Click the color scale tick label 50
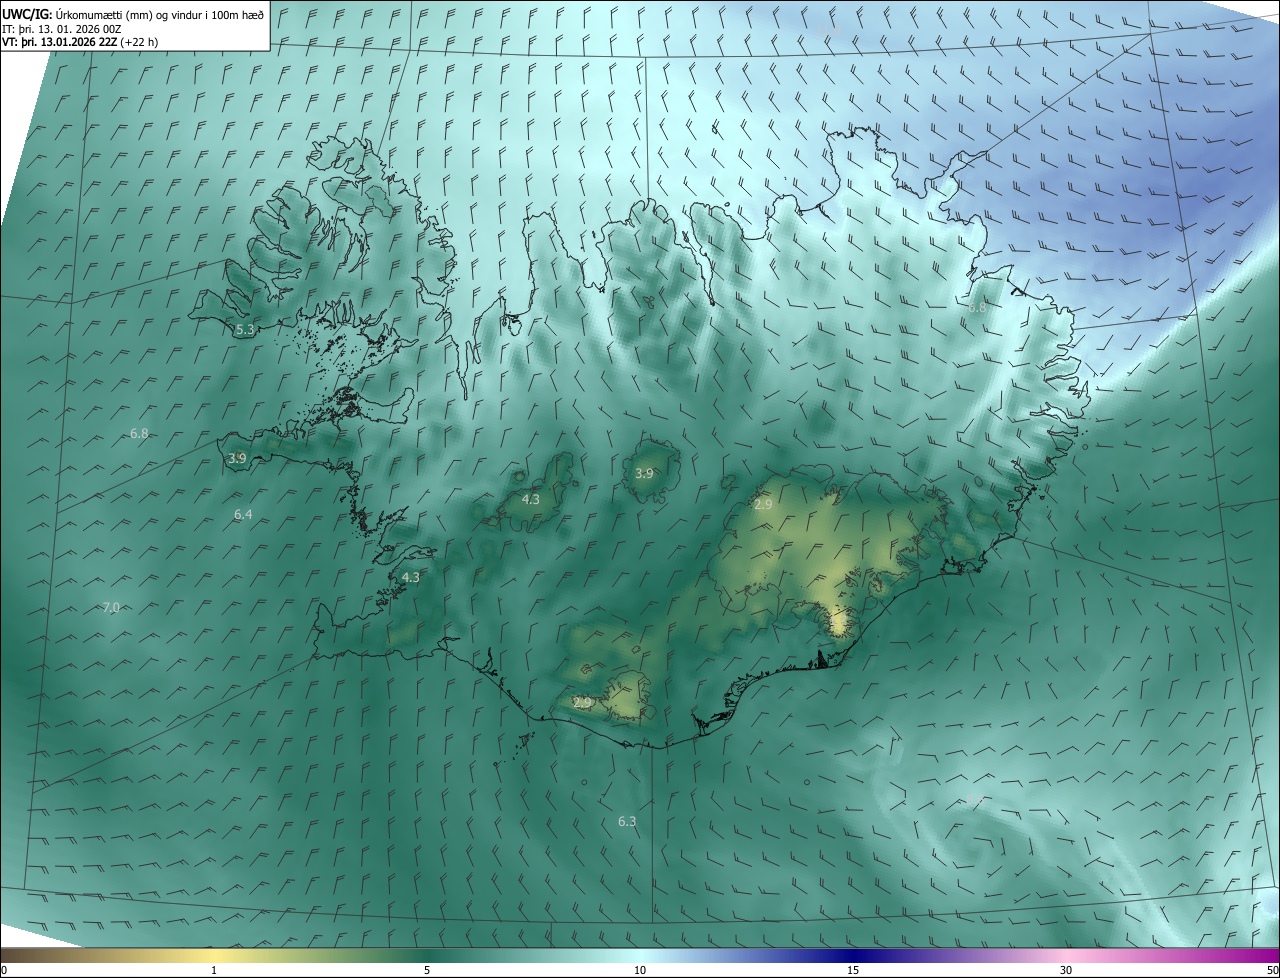Image resolution: width=1280 pixels, height=978 pixels. [x=1272, y=970]
